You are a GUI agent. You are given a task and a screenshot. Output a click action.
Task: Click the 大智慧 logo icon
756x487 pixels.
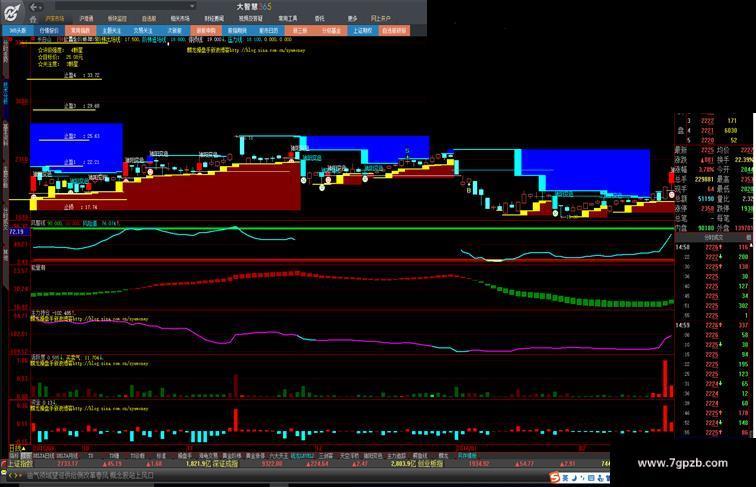point(12,11)
